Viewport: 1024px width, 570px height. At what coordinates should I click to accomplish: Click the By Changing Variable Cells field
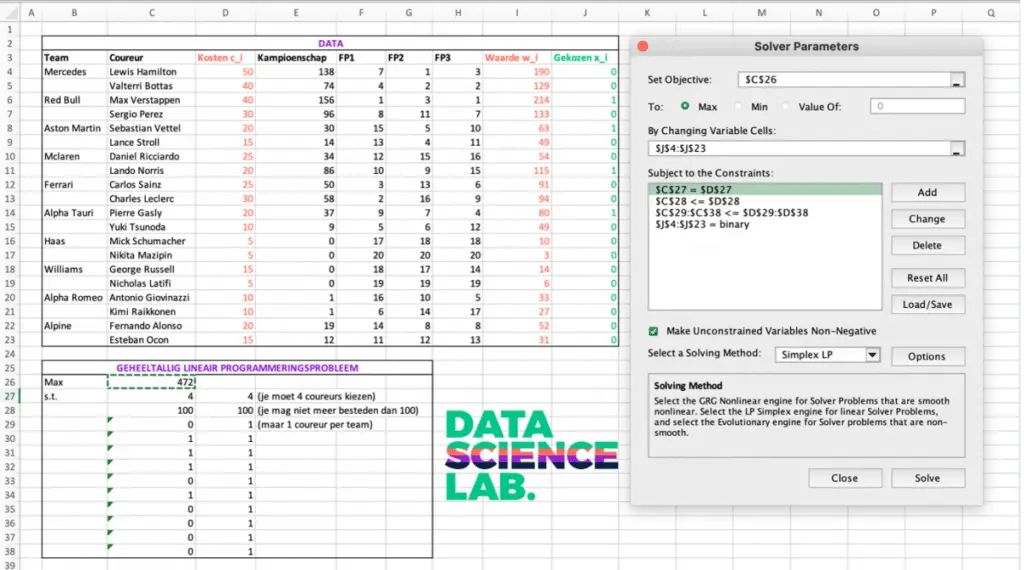coord(799,149)
